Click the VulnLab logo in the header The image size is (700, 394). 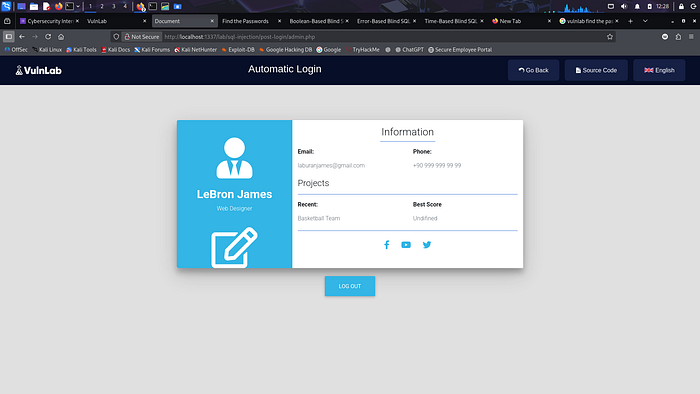38,70
